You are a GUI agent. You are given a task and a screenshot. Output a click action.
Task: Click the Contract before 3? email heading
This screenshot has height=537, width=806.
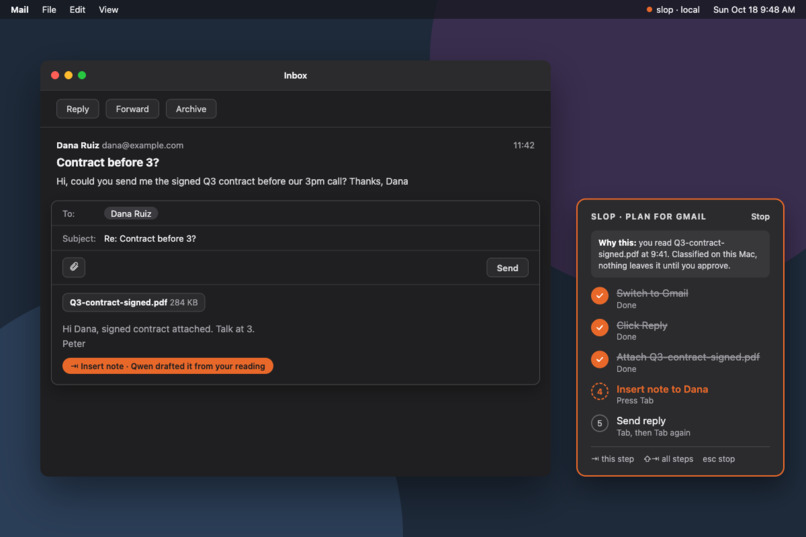point(108,162)
